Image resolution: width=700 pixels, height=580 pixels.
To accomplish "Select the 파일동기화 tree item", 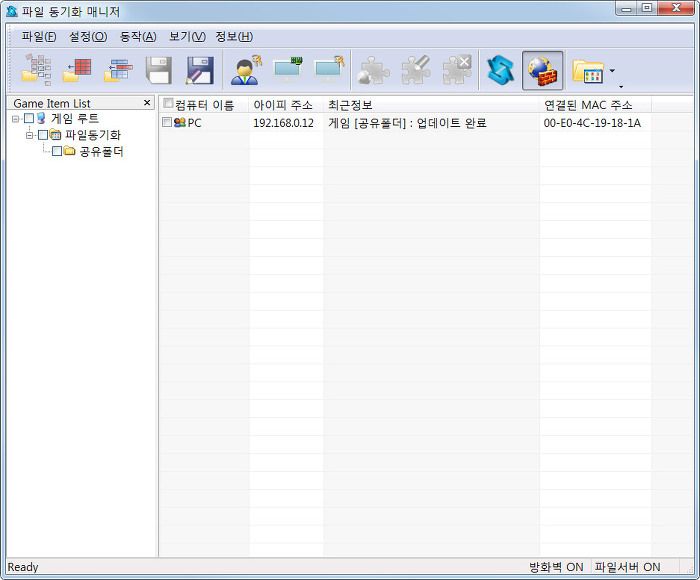I will 93,135.
